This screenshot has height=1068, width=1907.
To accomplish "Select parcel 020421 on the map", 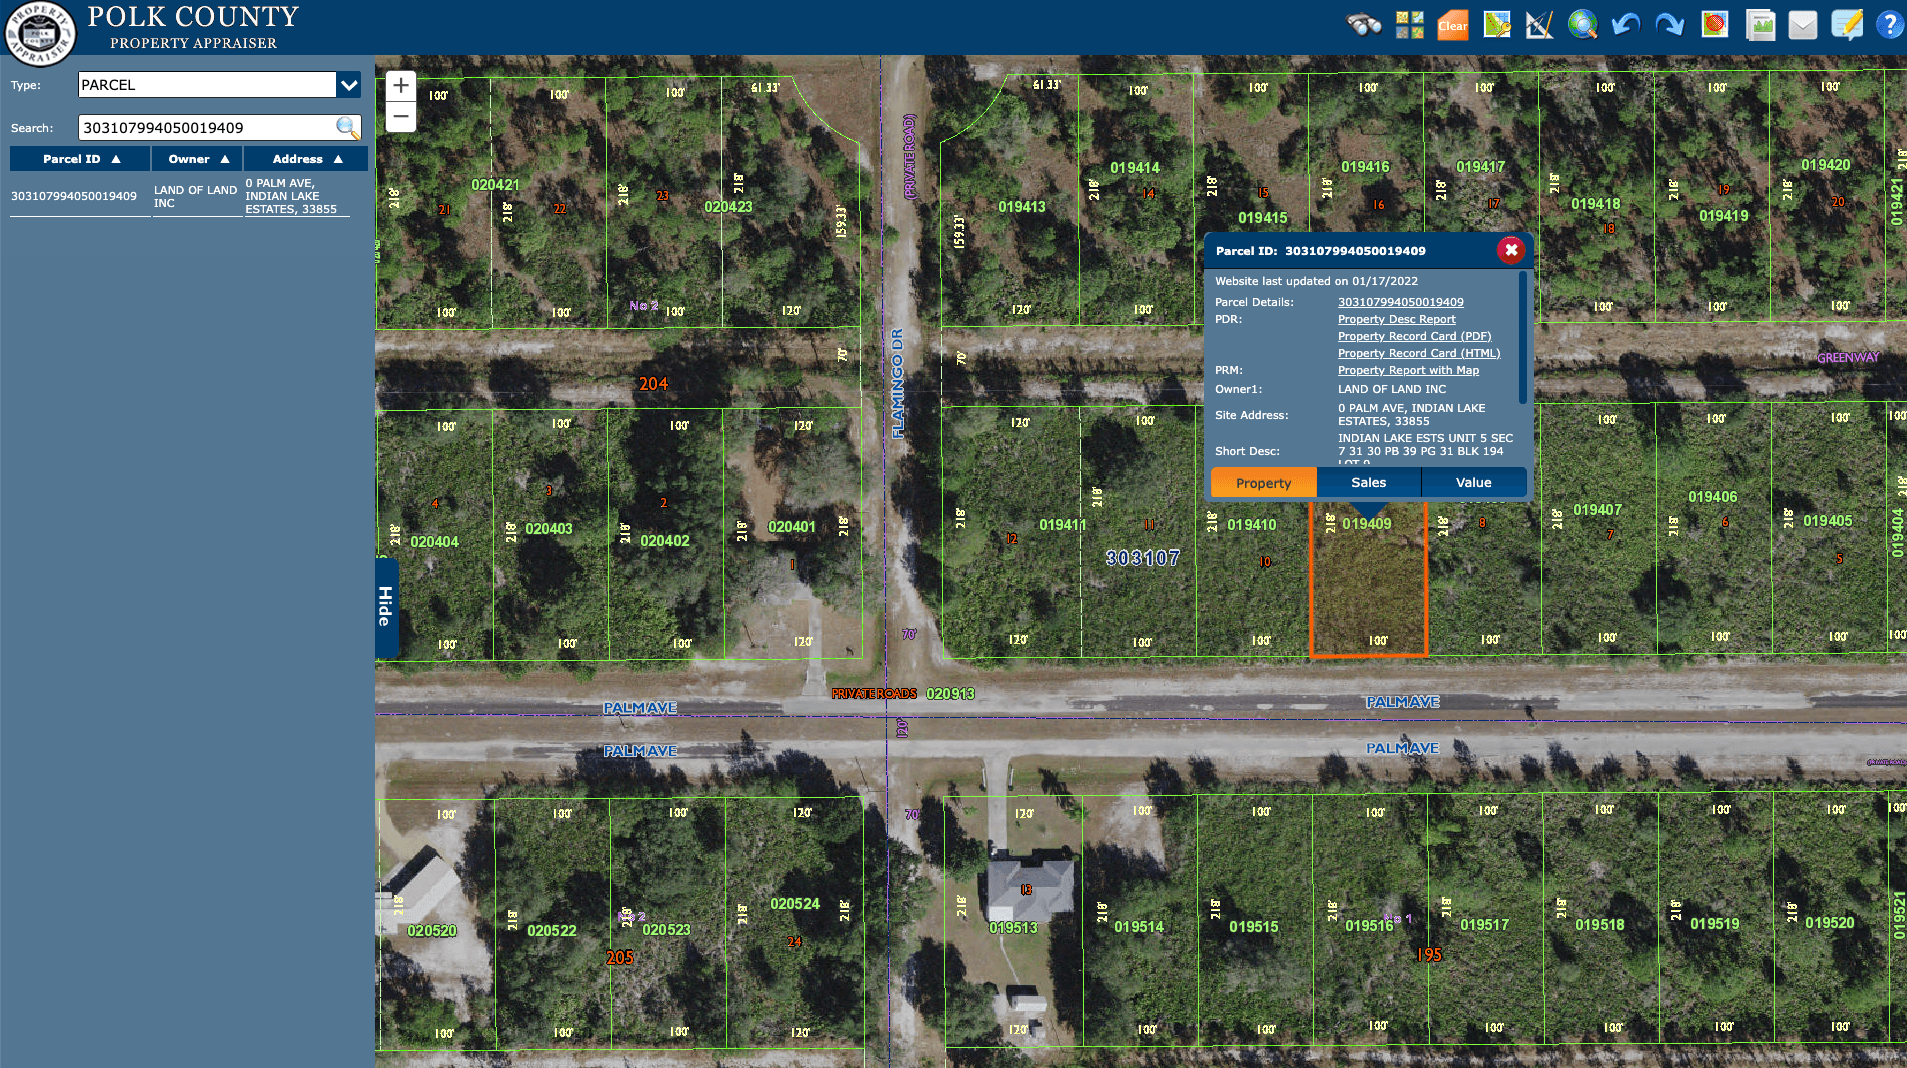I will coord(495,185).
